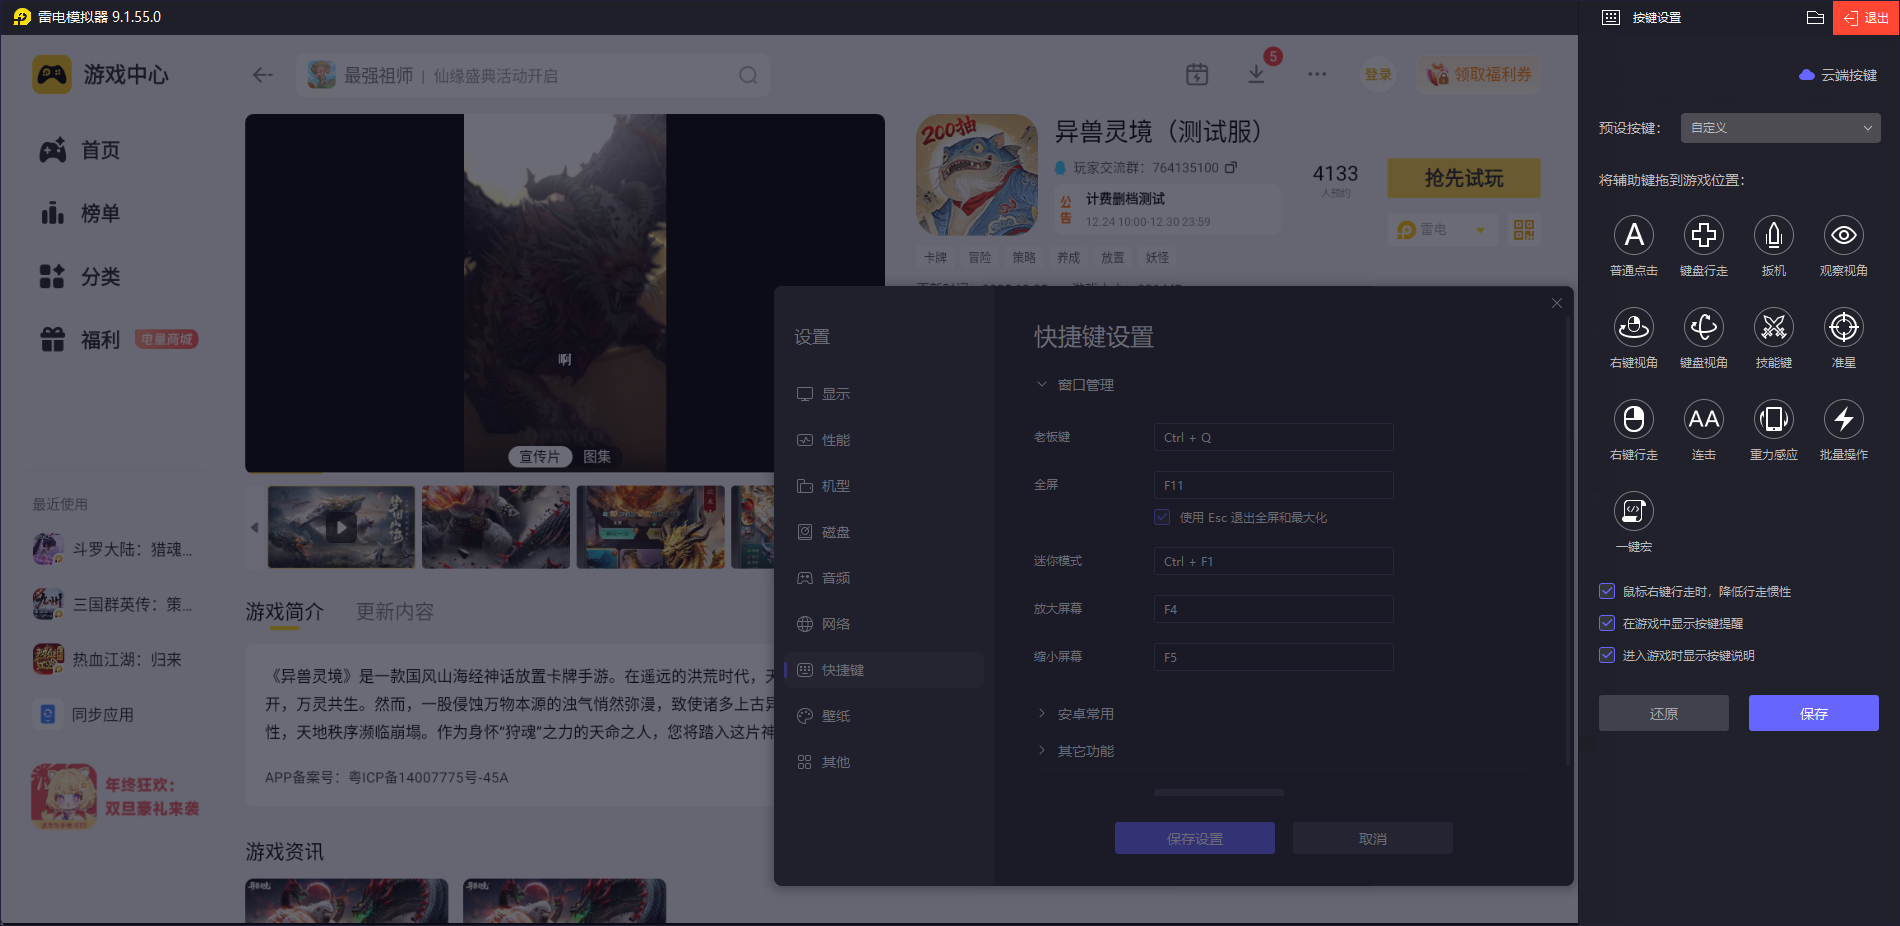
Task: Select the 右键视角 right-click view icon
Action: click(1634, 327)
